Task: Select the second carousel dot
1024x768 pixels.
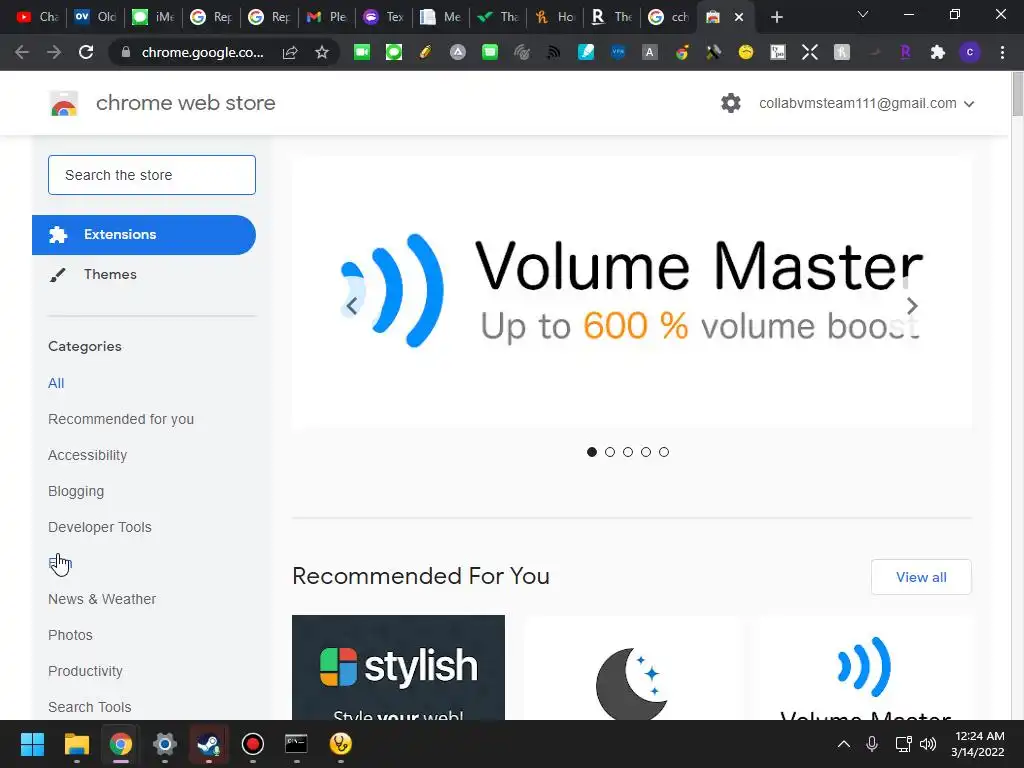Action: (x=610, y=452)
